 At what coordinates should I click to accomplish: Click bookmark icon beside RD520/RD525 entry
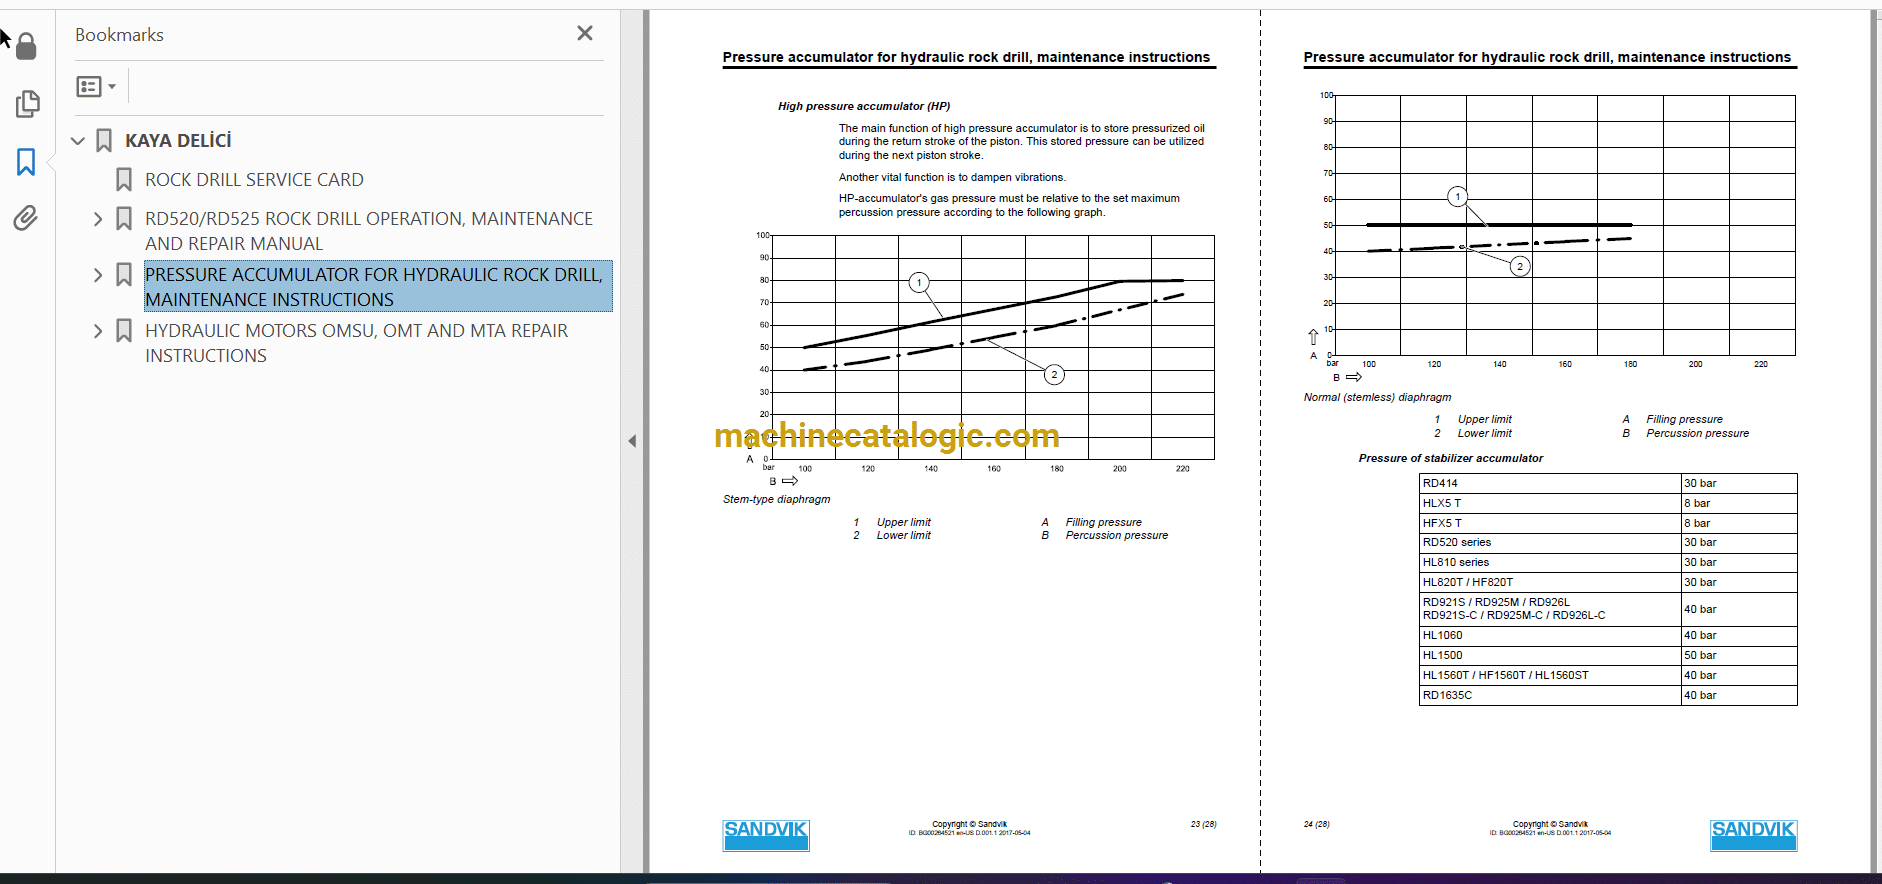[124, 219]
